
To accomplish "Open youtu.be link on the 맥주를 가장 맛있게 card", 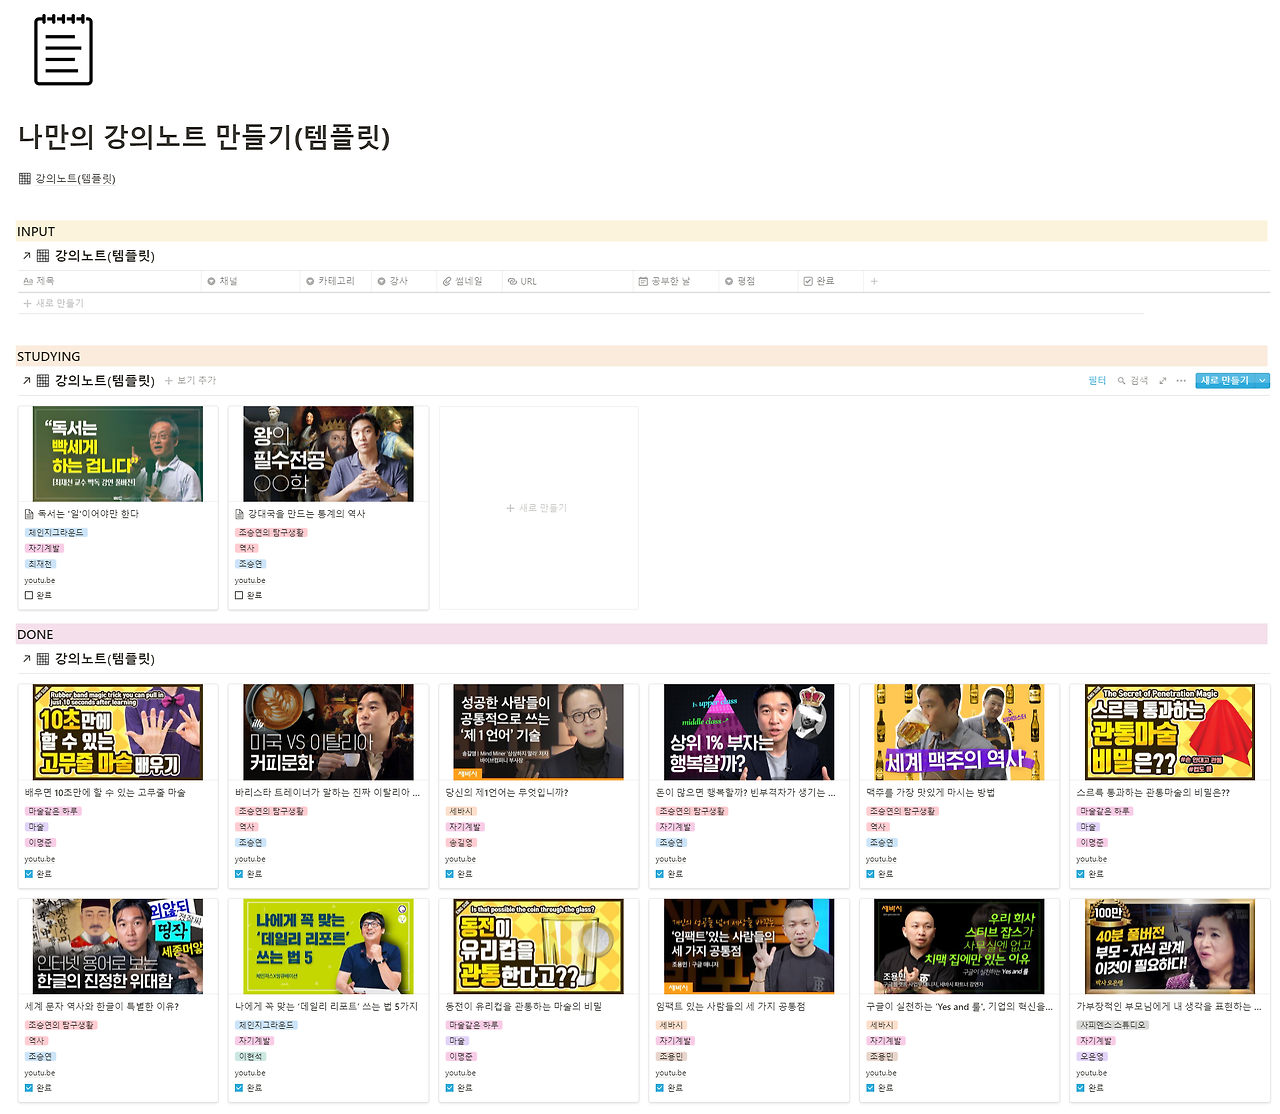I will tap(881, 859).
